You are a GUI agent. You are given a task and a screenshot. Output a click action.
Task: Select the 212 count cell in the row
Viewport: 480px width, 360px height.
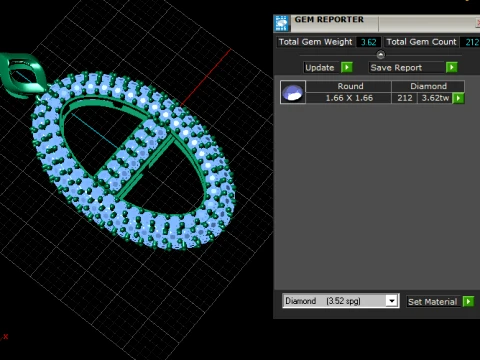click(405, 98)
